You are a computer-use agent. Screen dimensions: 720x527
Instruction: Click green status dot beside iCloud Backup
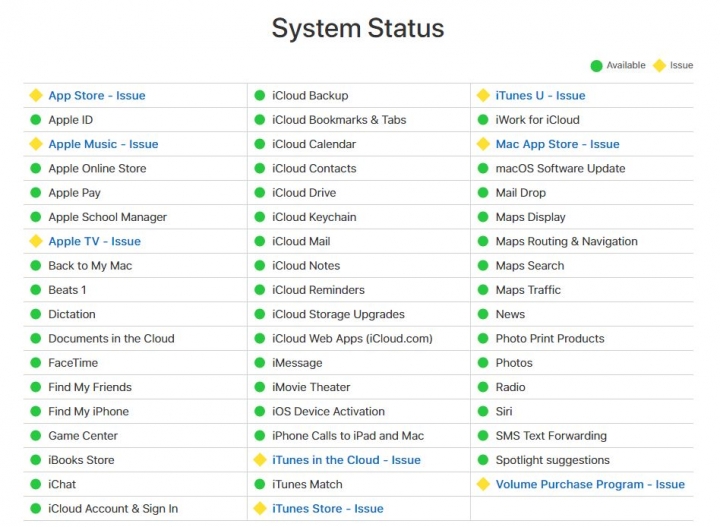pos(260,95)
